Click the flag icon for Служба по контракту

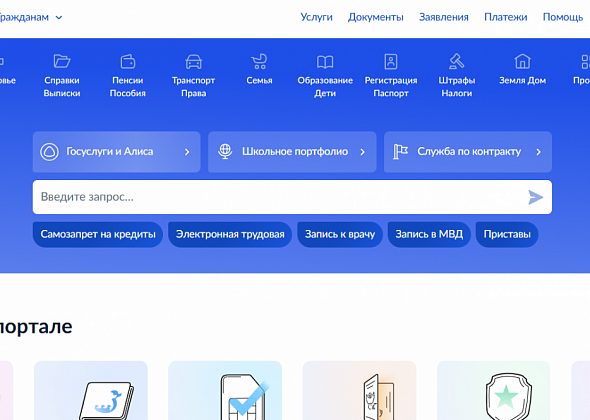pyautogui.click(x=400, y=152)
